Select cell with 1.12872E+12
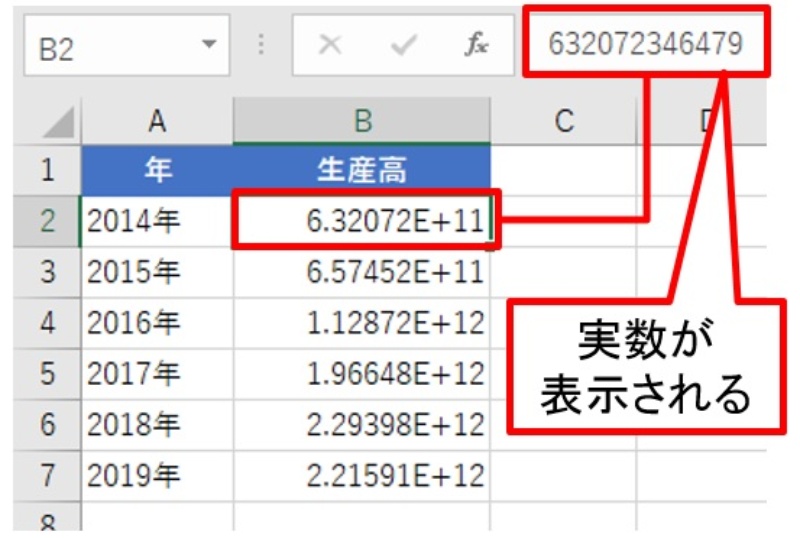The image size is (800, 538). click(362, 322)
